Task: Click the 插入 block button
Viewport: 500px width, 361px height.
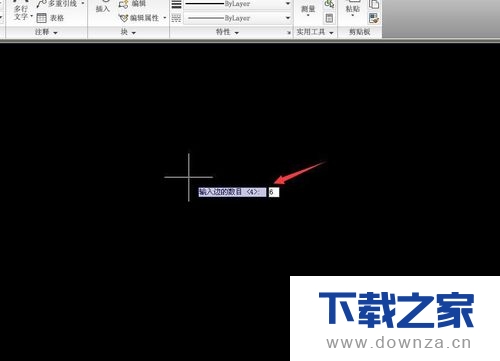Action: pyautogui.click(x=103, y=8)
